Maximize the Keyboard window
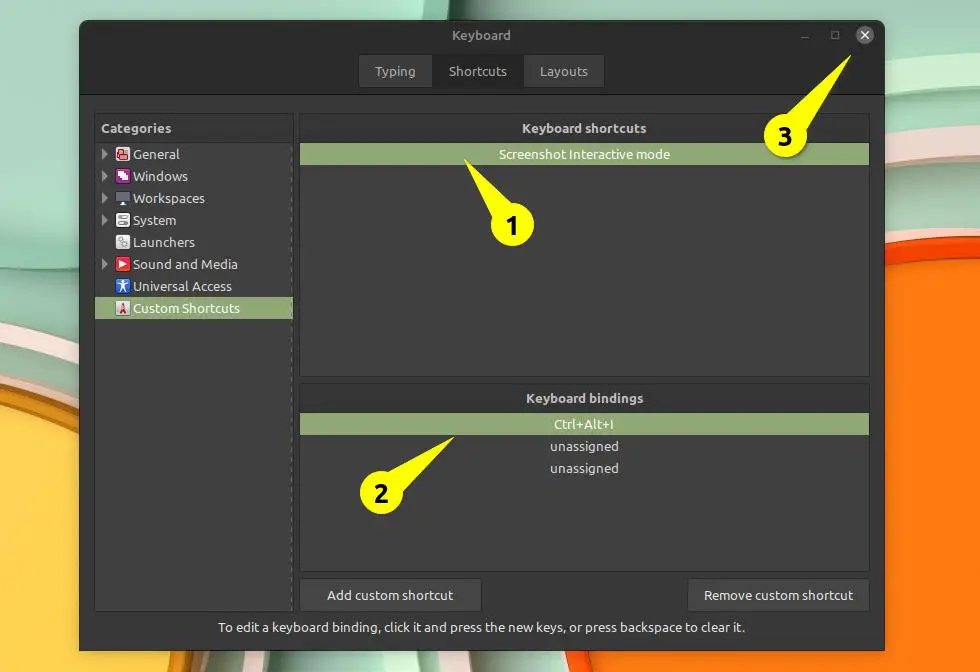Image resolution: width=980 pixels, height=672 pixels. [835, 35]
